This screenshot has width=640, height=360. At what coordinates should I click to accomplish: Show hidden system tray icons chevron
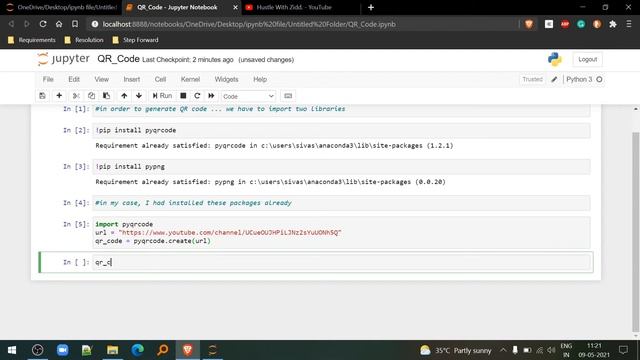click(503, 350)
